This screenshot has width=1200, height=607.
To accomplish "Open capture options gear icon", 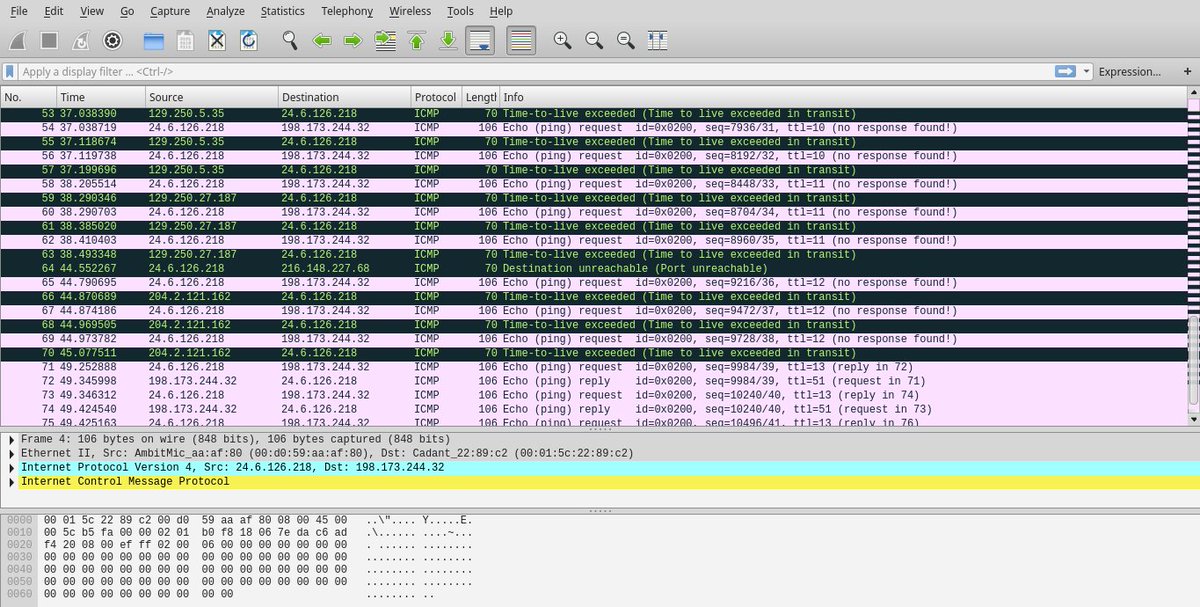I will pyautogui.click(x=113, y=41).
